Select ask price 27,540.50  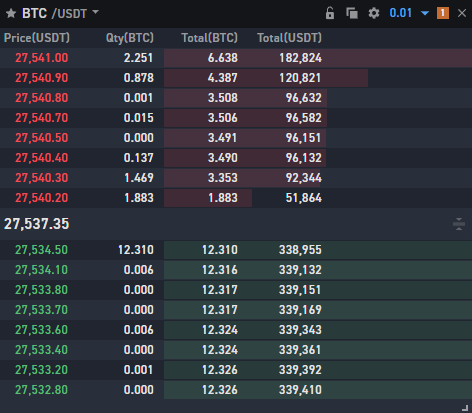pos(42,138)
